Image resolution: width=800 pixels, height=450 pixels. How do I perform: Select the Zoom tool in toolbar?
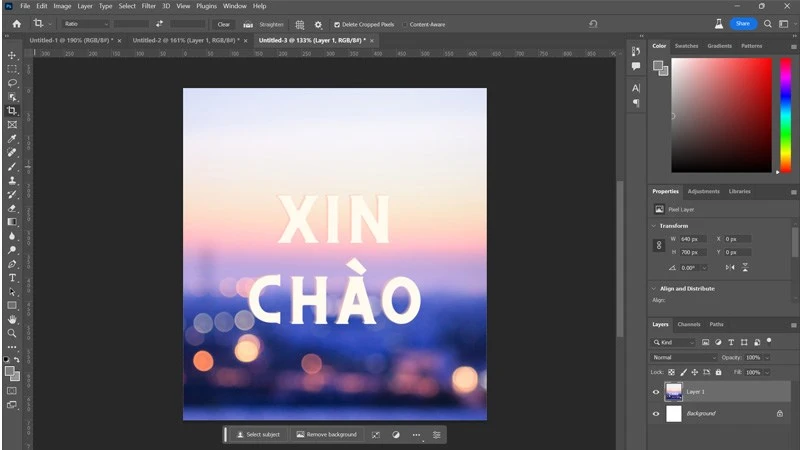tap(12, 333)
